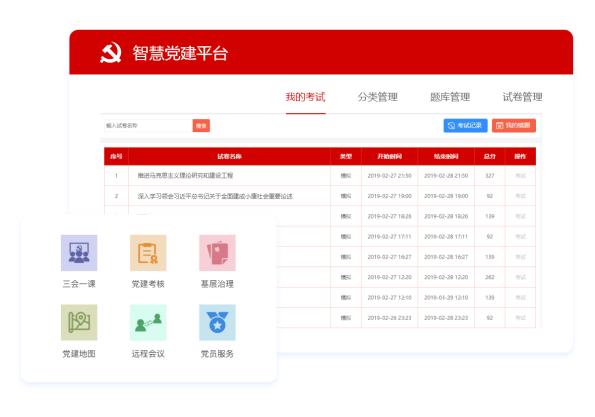The image size is (595, 417).
Task: Start 考试 for row starting 2019-02-27 18:26
Action: pyautogui.click(x=520, y=216)
